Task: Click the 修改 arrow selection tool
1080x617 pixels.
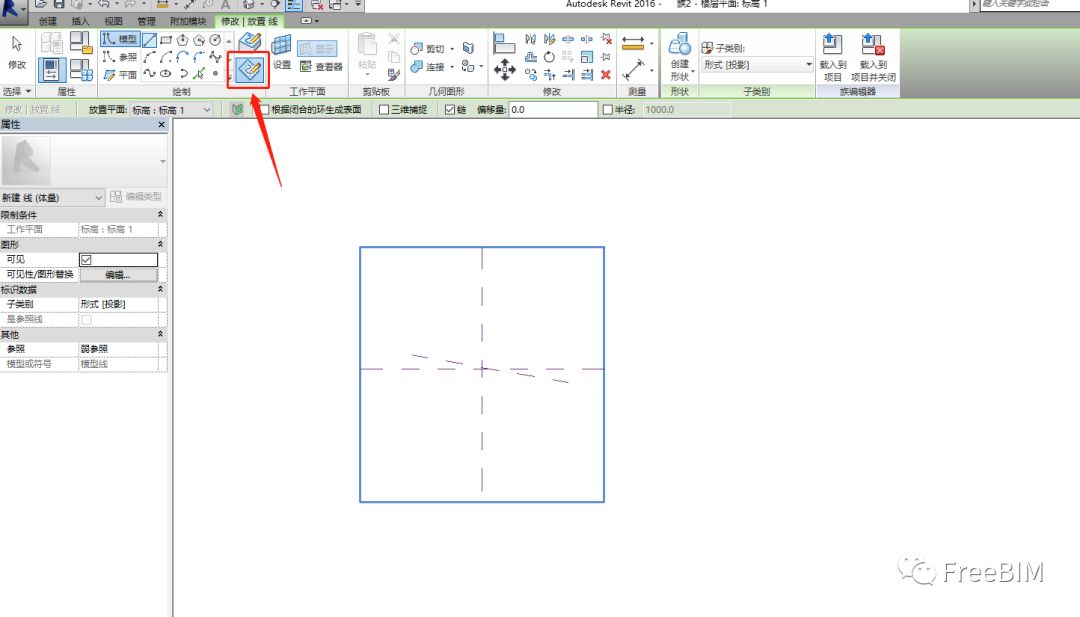Action: [17, 51]
